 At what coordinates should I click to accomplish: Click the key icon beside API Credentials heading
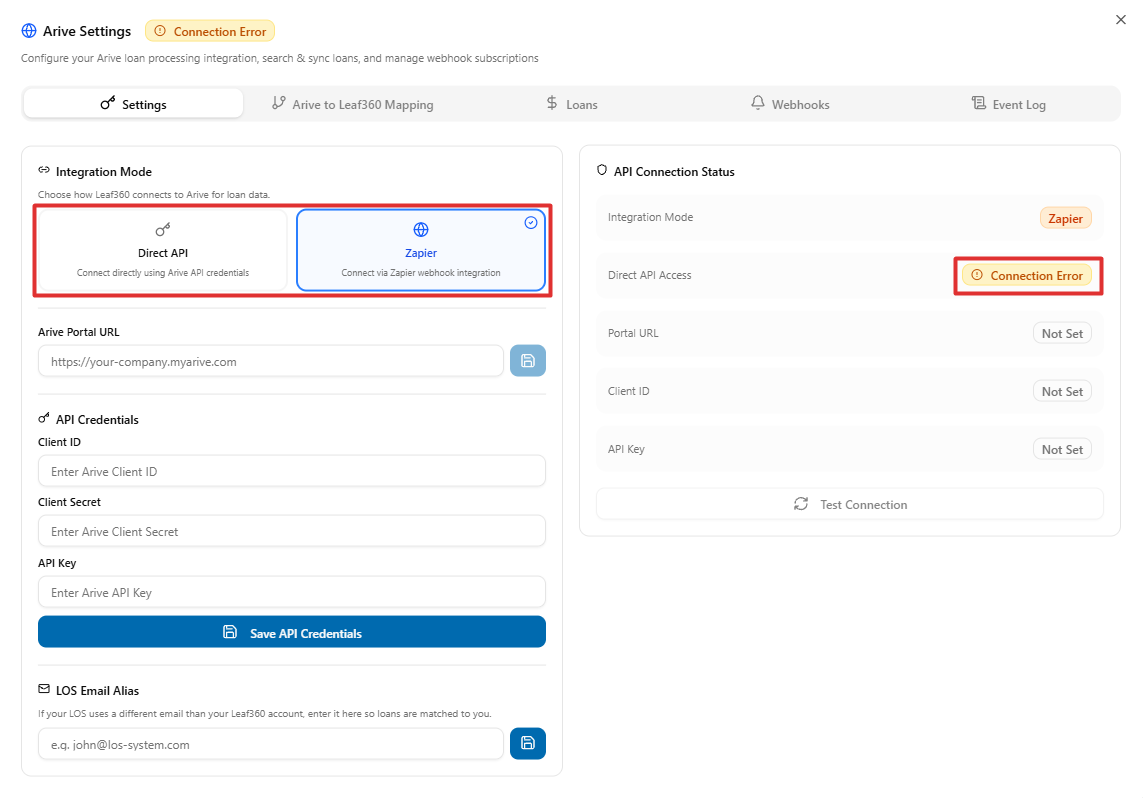pyautogui.click(x=44, y=418)
